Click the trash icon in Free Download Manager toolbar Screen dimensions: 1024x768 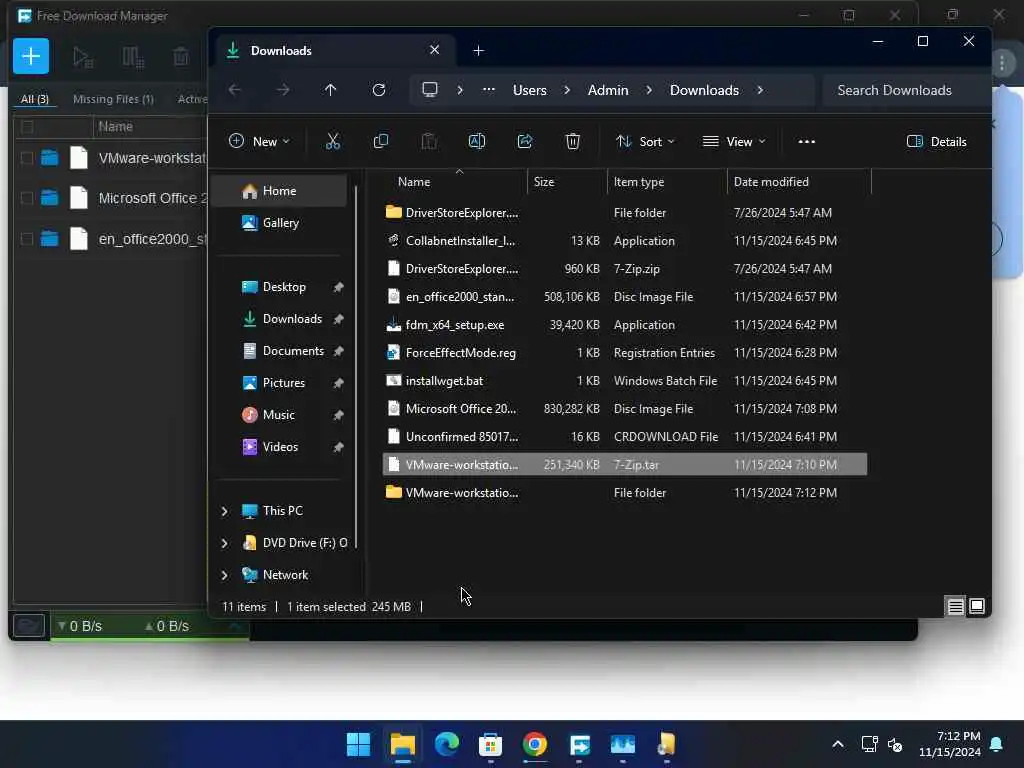pos(181,57)
